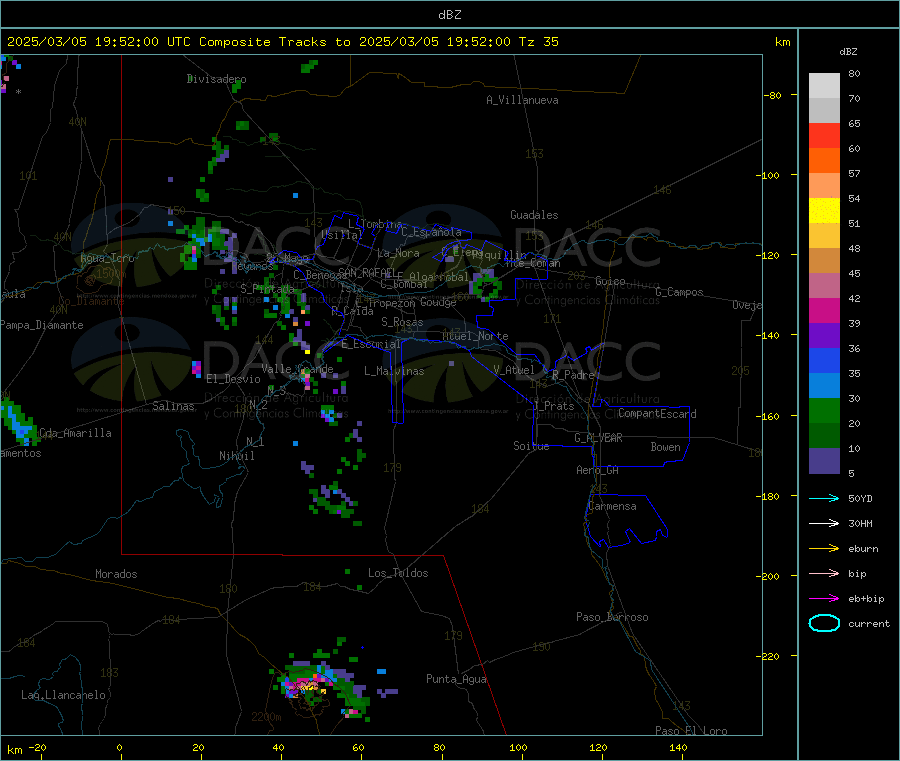Click the 'G_ALVEAR' map label
The height and width of the screenshot is (761, 900).
click(598, 438)
